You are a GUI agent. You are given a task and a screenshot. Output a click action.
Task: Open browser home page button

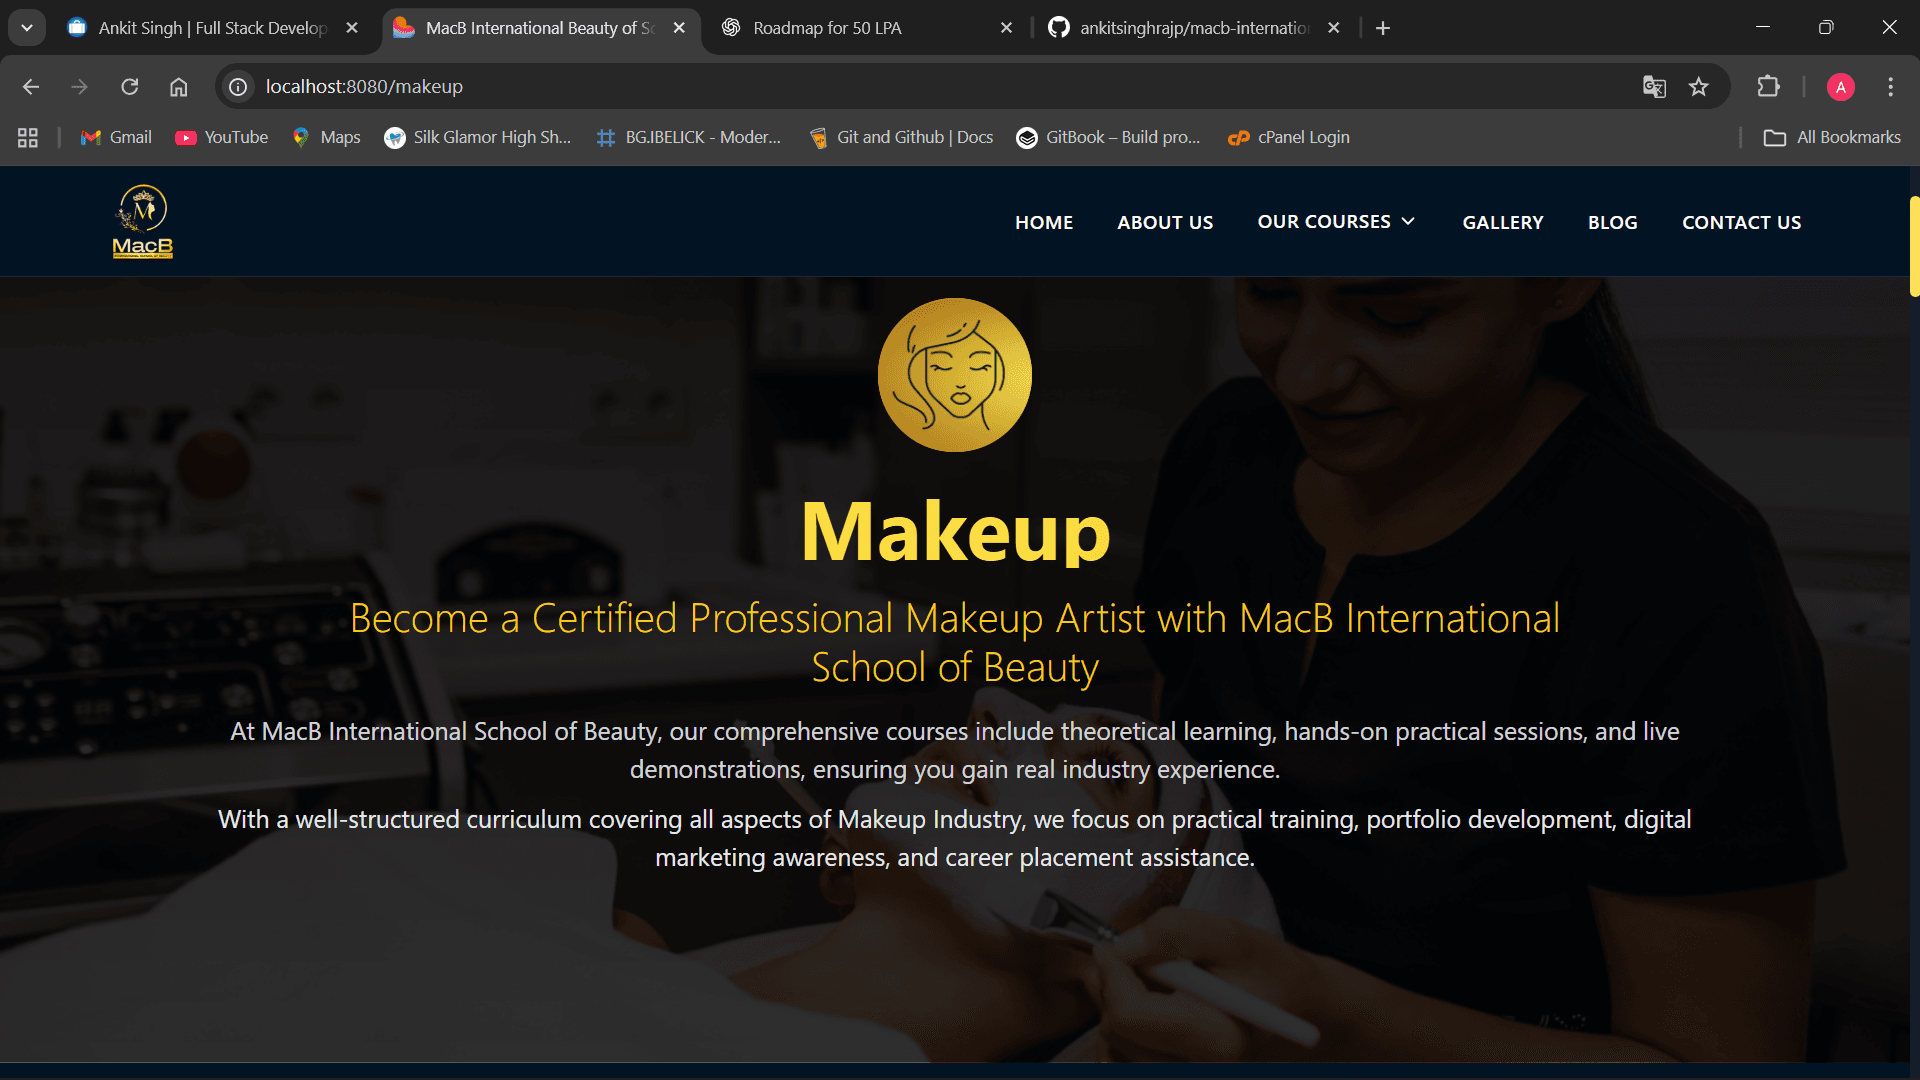[178, 87]
